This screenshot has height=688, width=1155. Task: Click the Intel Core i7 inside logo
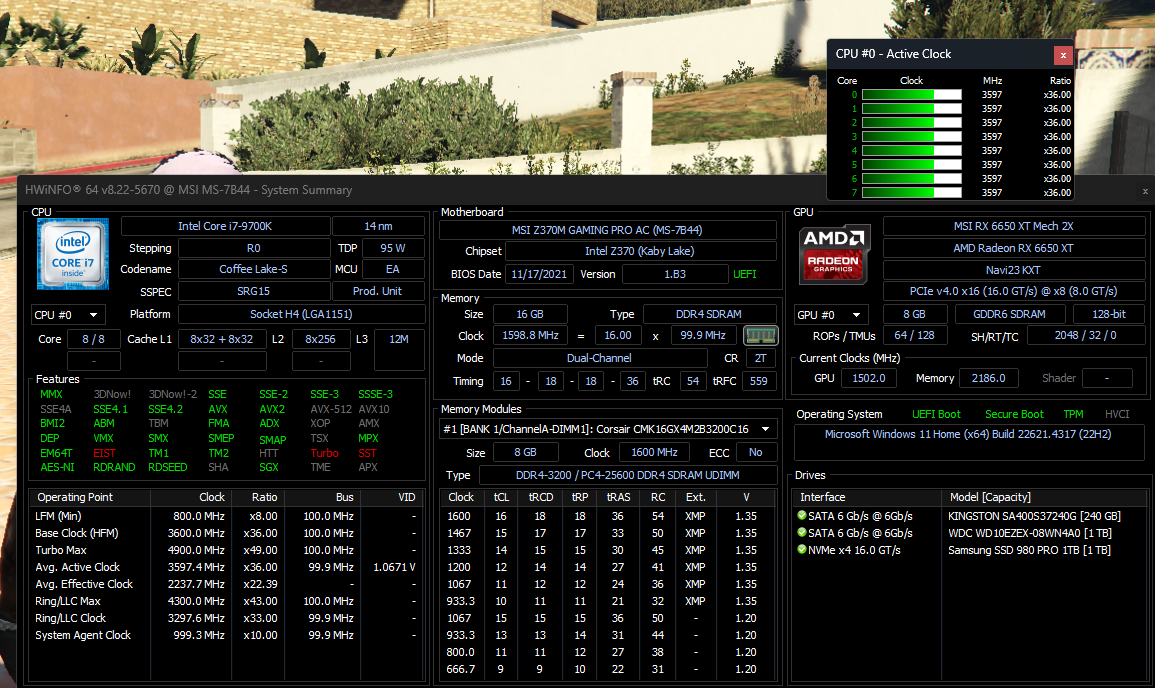tap(73, 253)
